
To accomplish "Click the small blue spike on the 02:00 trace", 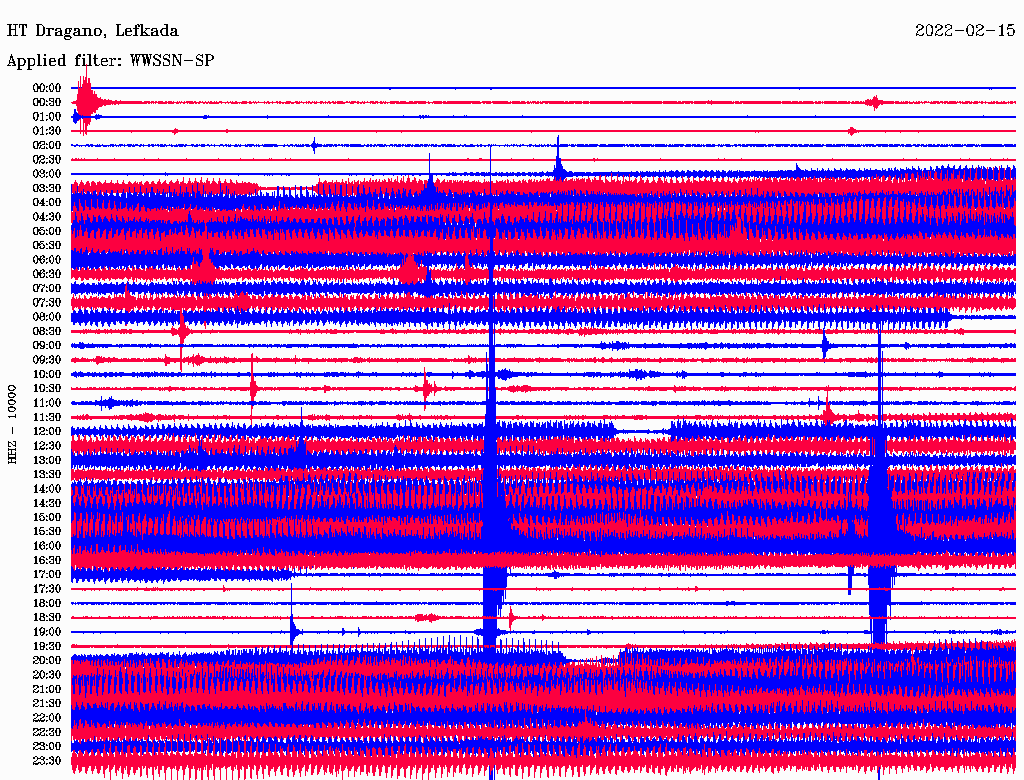I will pos(314,145).
